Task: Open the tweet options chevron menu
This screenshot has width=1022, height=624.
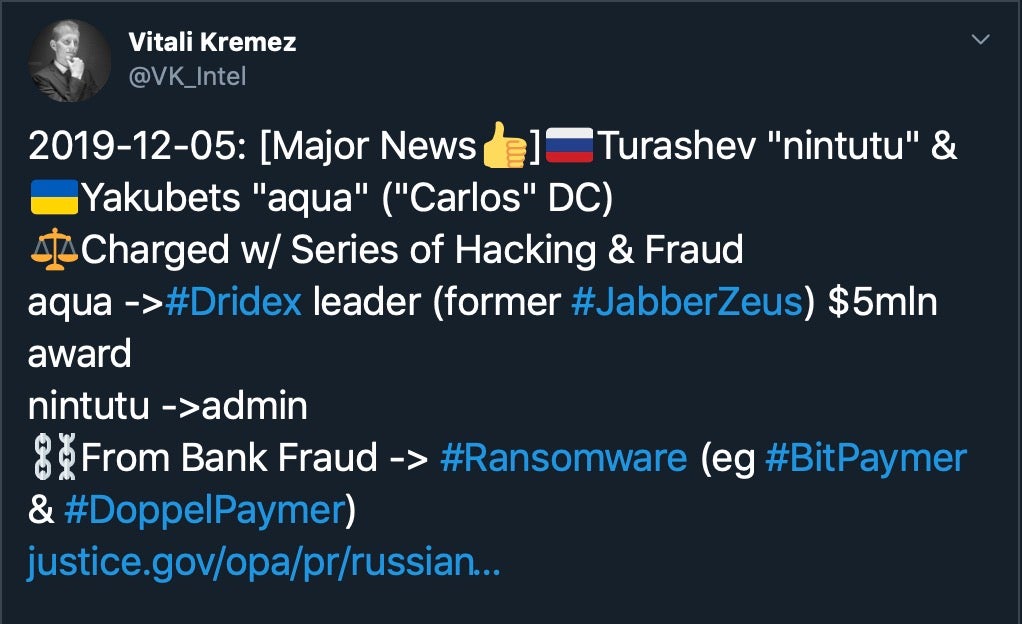Action: (x=980, y=41)
